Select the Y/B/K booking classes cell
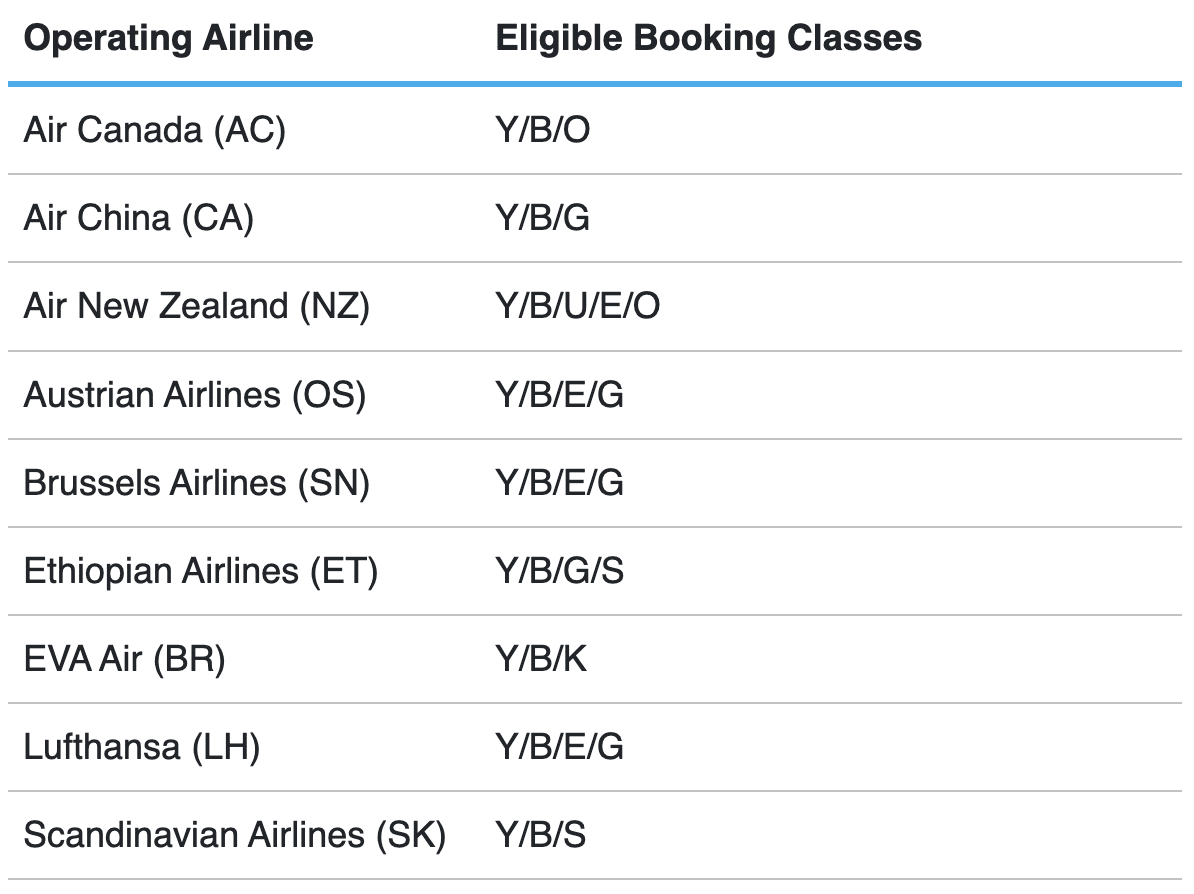The image size is (1194, 894). [x=541, y=659]
